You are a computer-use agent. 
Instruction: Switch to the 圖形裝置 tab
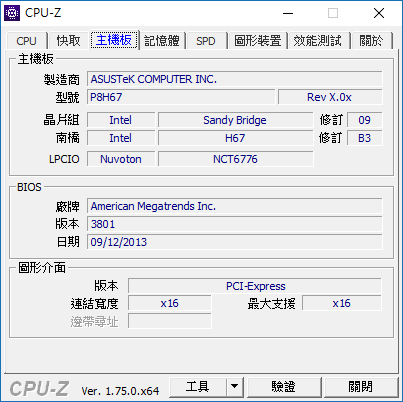258,41
